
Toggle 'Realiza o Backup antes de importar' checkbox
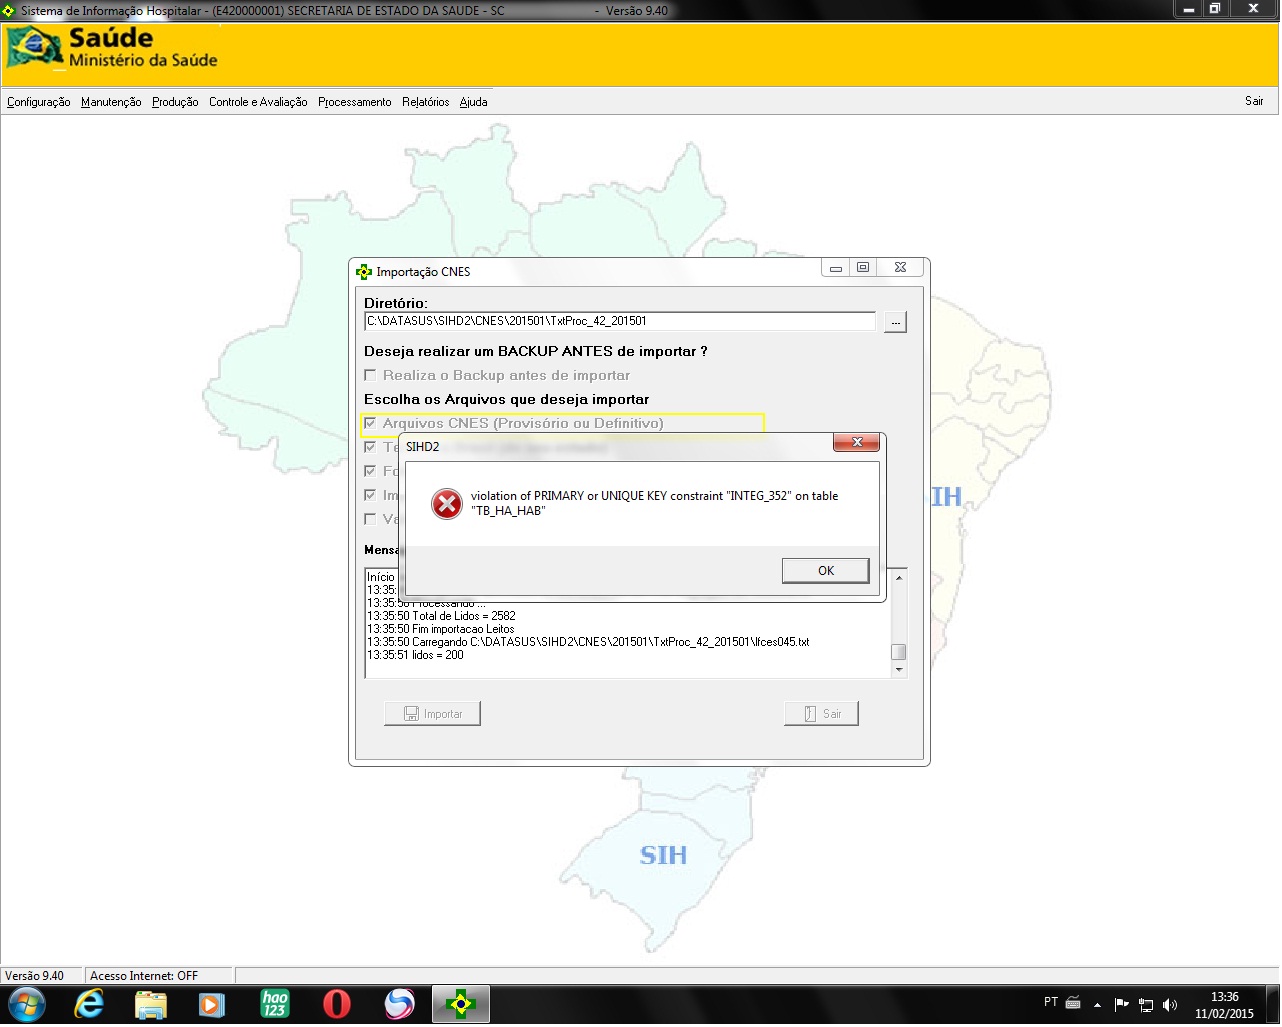371,376
